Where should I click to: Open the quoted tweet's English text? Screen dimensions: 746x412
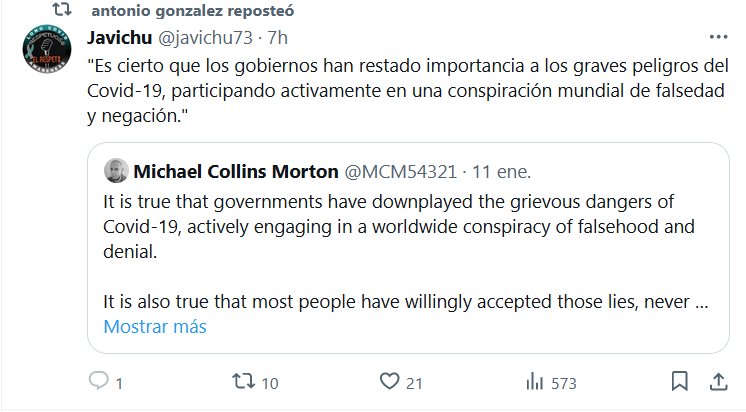click(400, 225)
